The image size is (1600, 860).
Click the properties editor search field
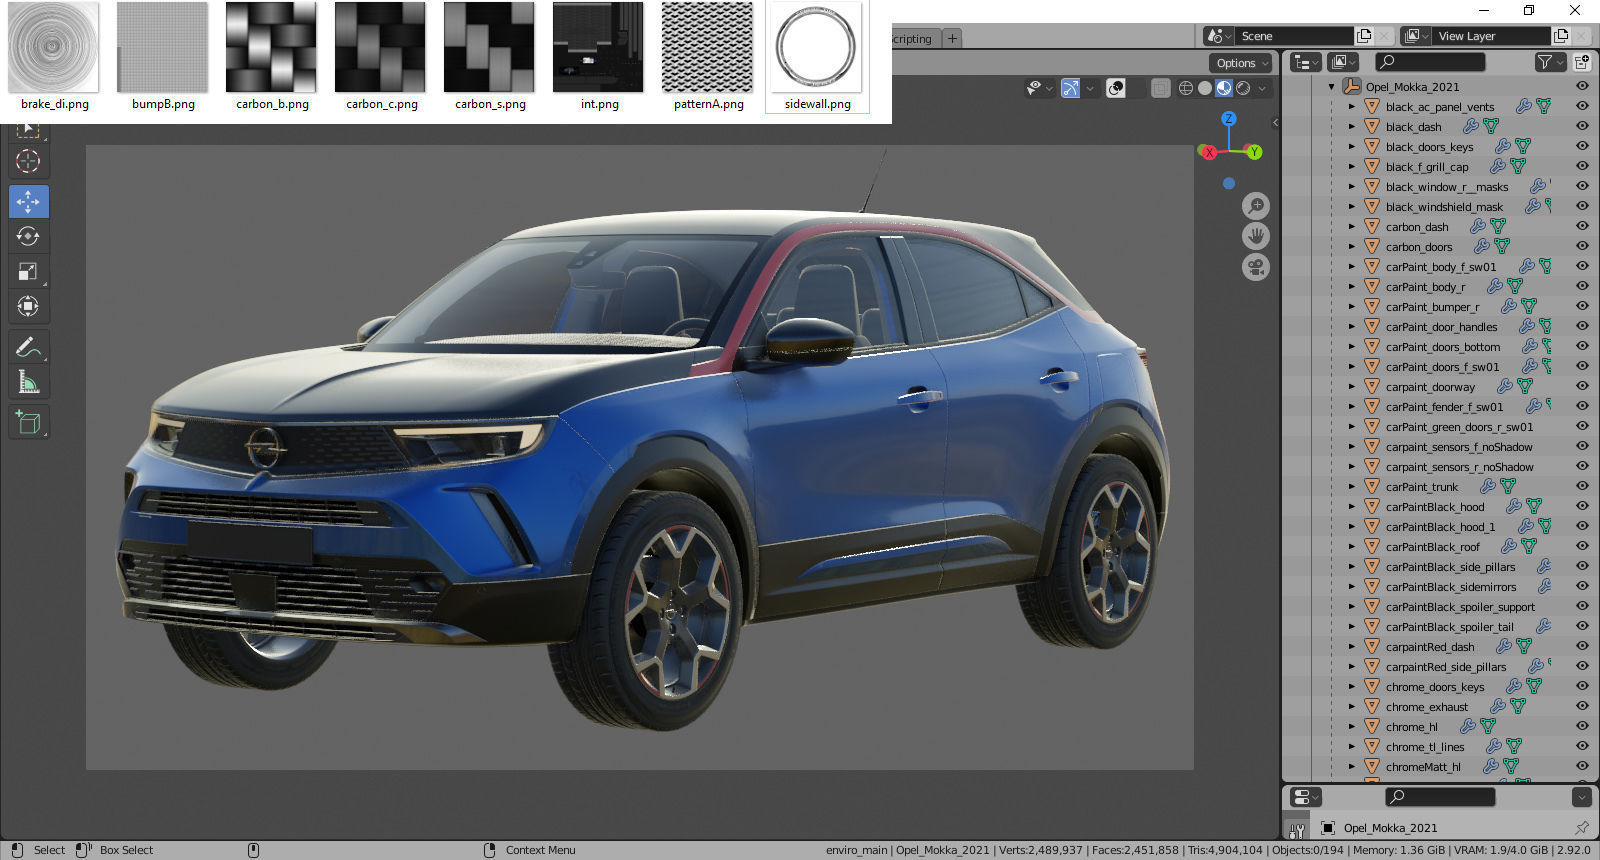[1440, 797]
